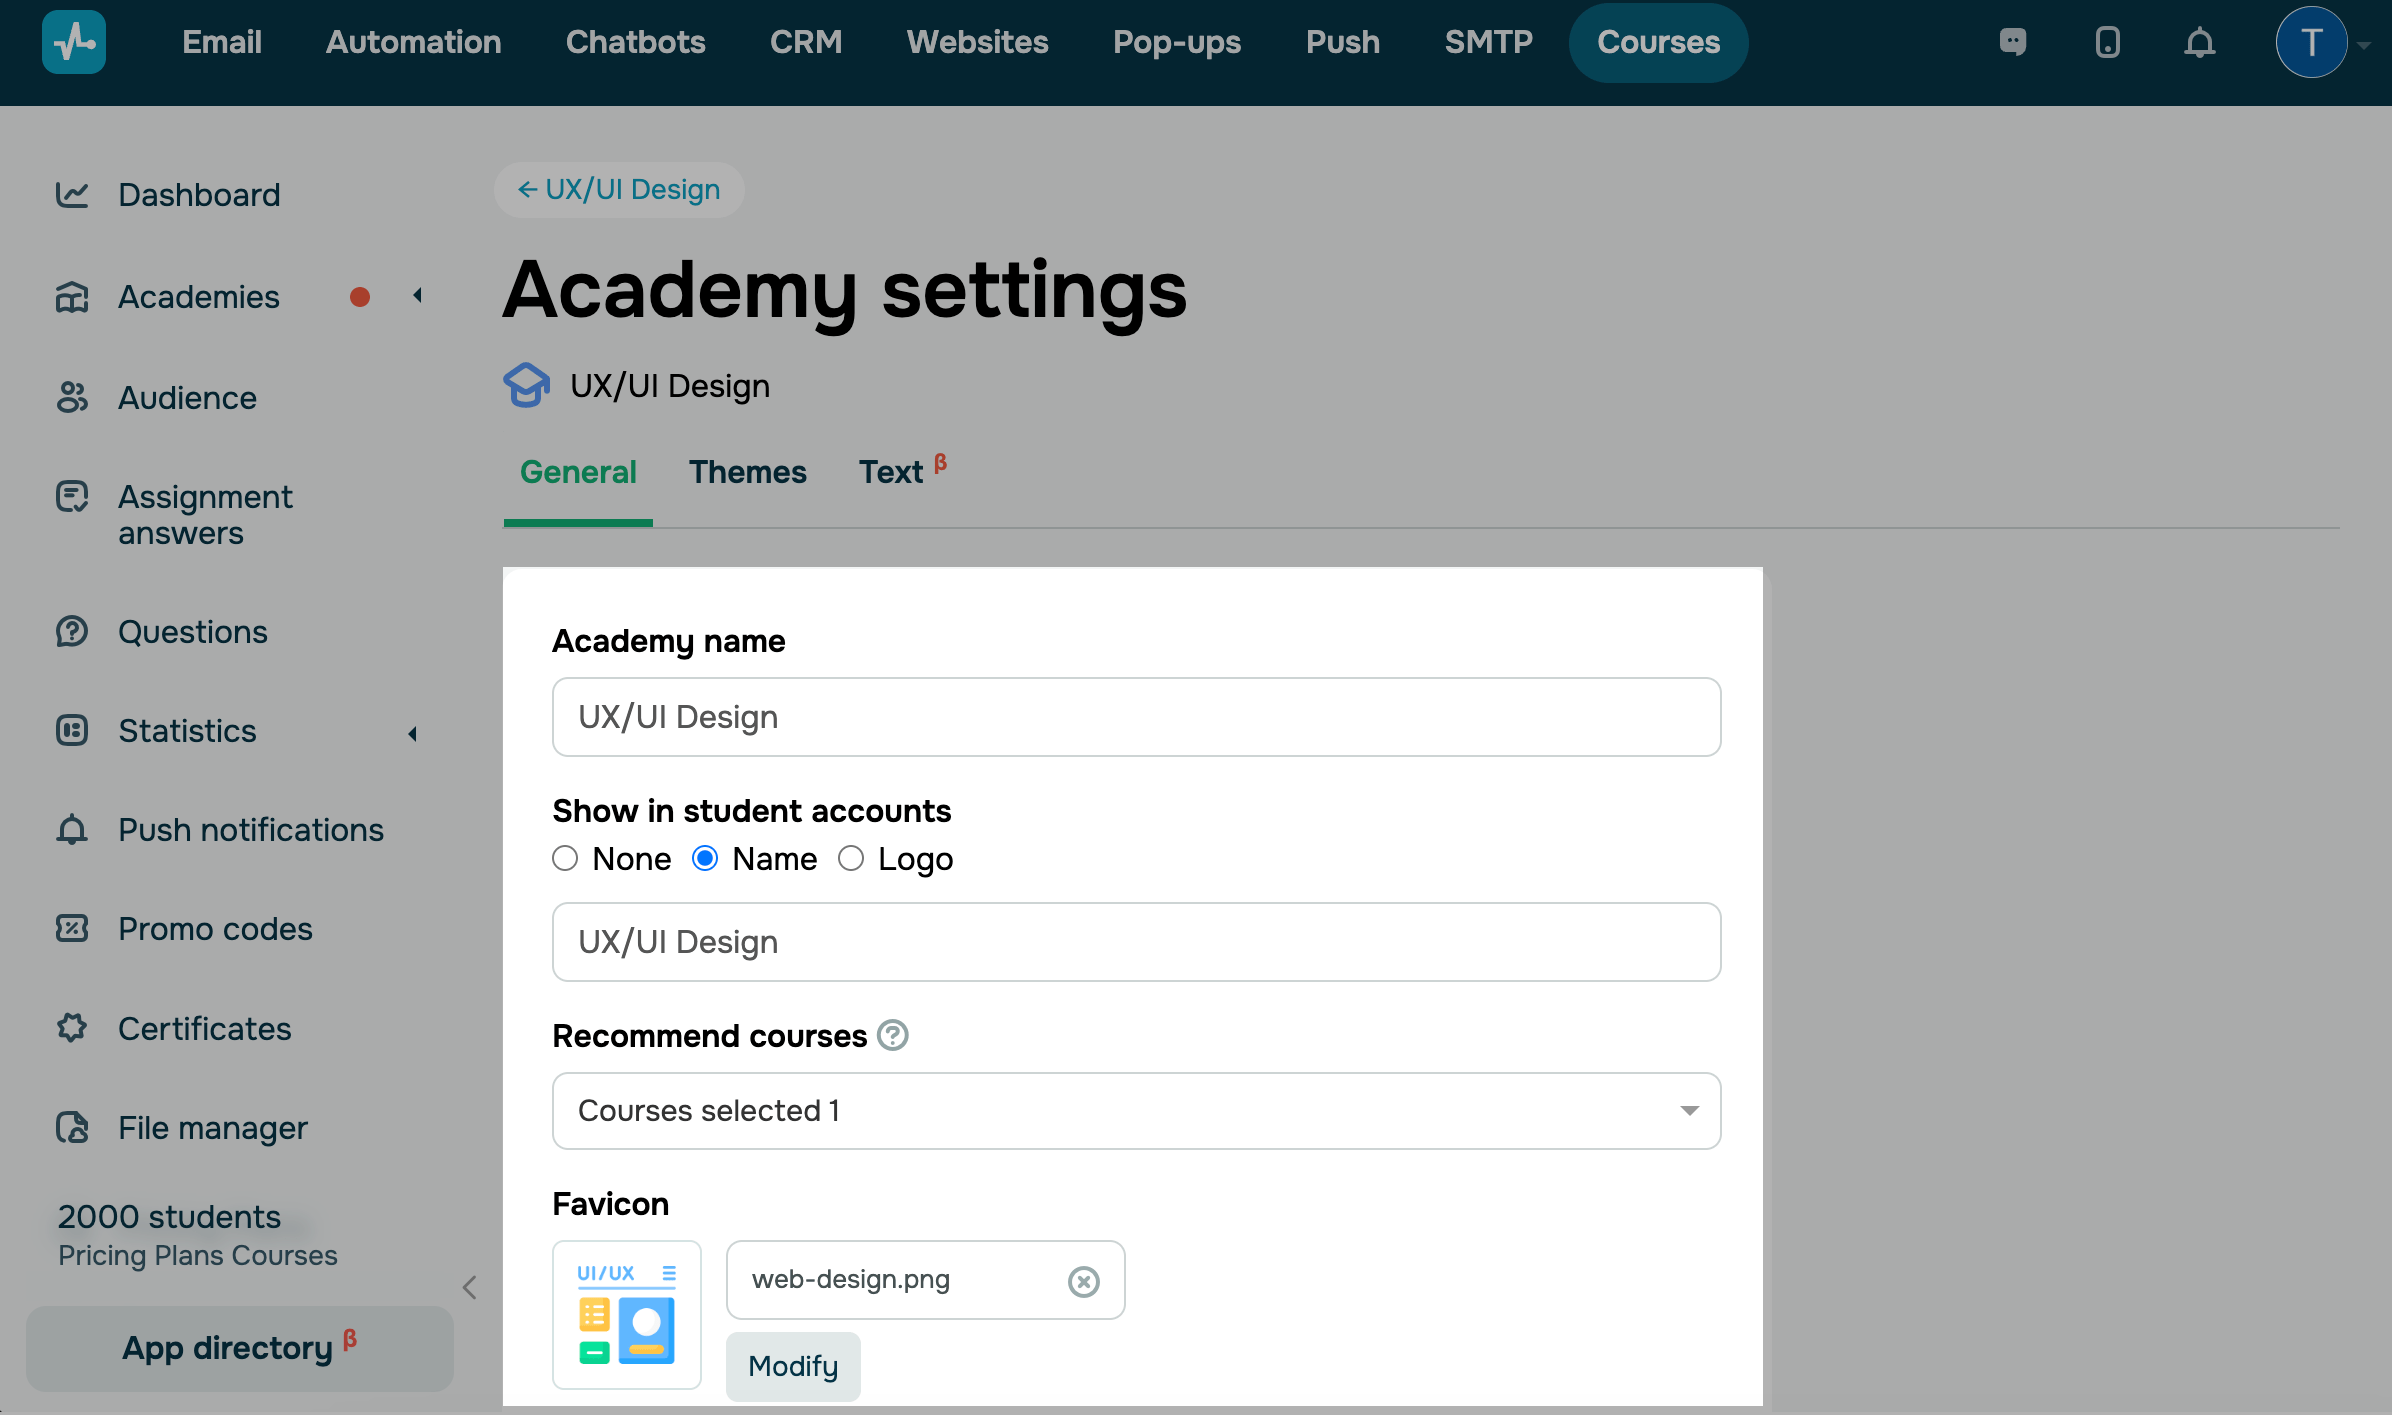Viewport: 2392px width, 1415px height.
Task: Expand the Academies sidebar submenu arrow
Action: tap(417, 296)
